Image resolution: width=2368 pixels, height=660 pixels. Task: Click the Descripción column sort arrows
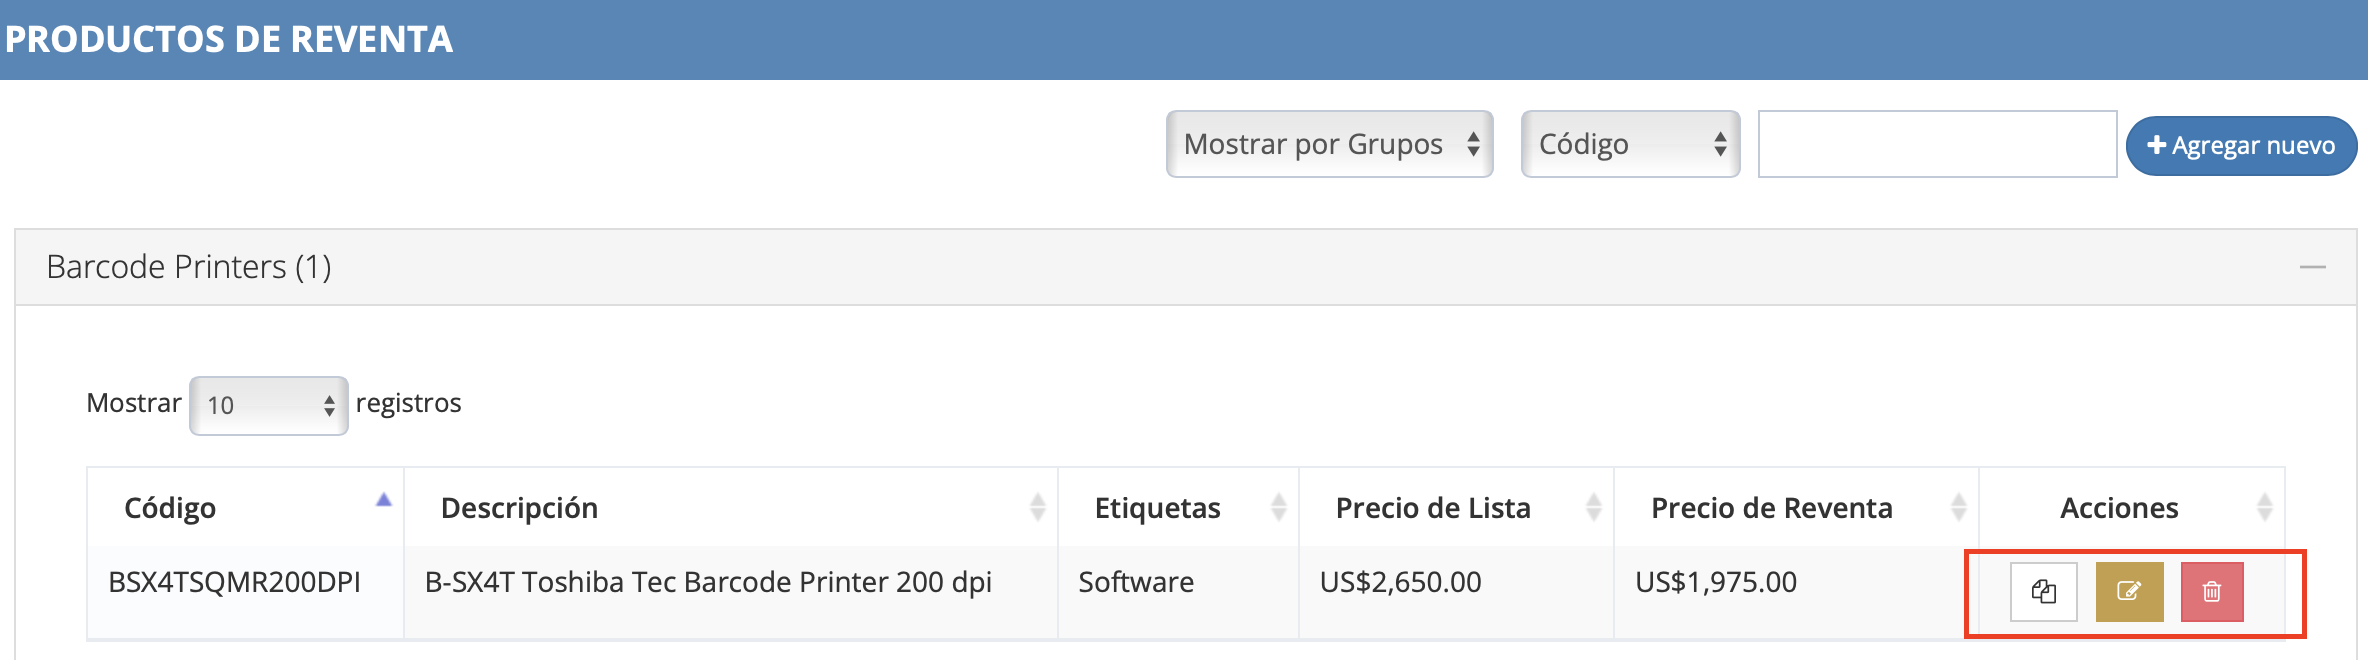(x=1037, y=508)
